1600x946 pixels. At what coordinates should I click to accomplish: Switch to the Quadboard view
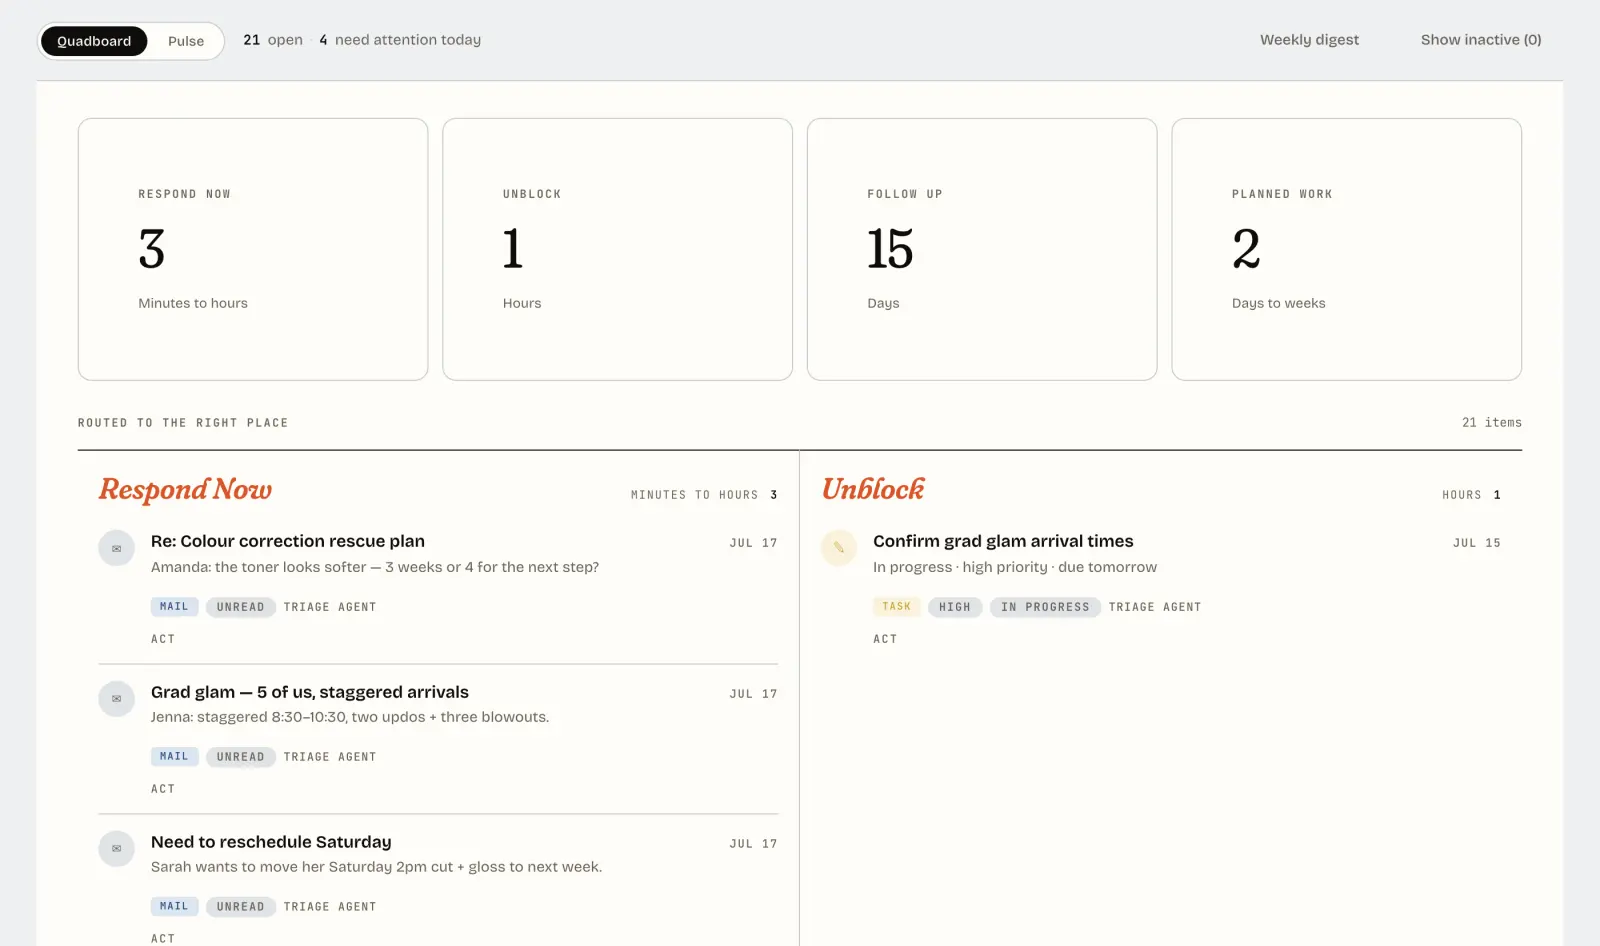[x=94, y=41]
